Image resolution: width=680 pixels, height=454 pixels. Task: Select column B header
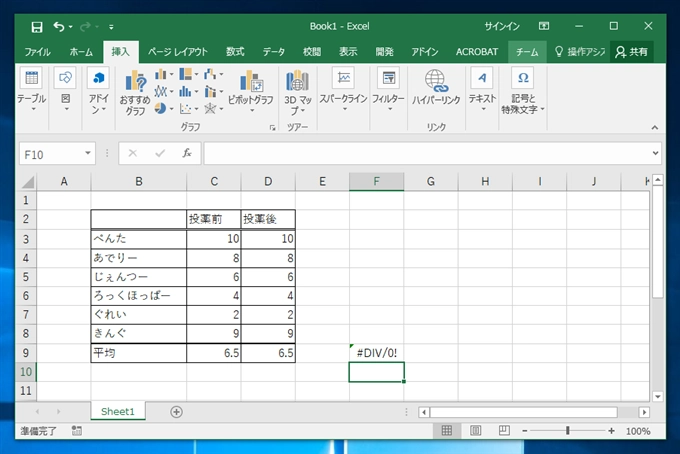pos(139,182)
